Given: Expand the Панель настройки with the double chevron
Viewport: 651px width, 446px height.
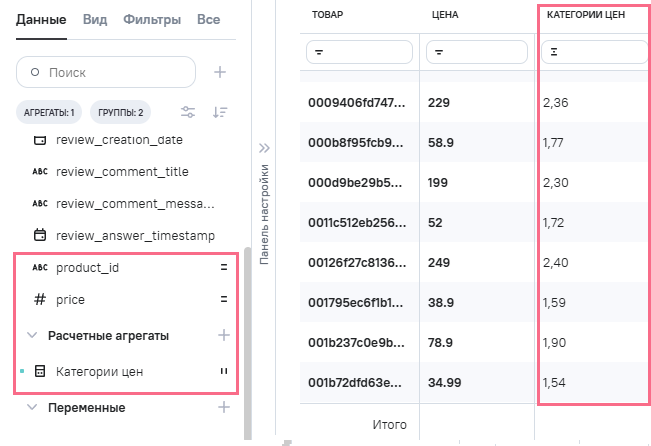Looking at the screenshot, I should point(264,148).
